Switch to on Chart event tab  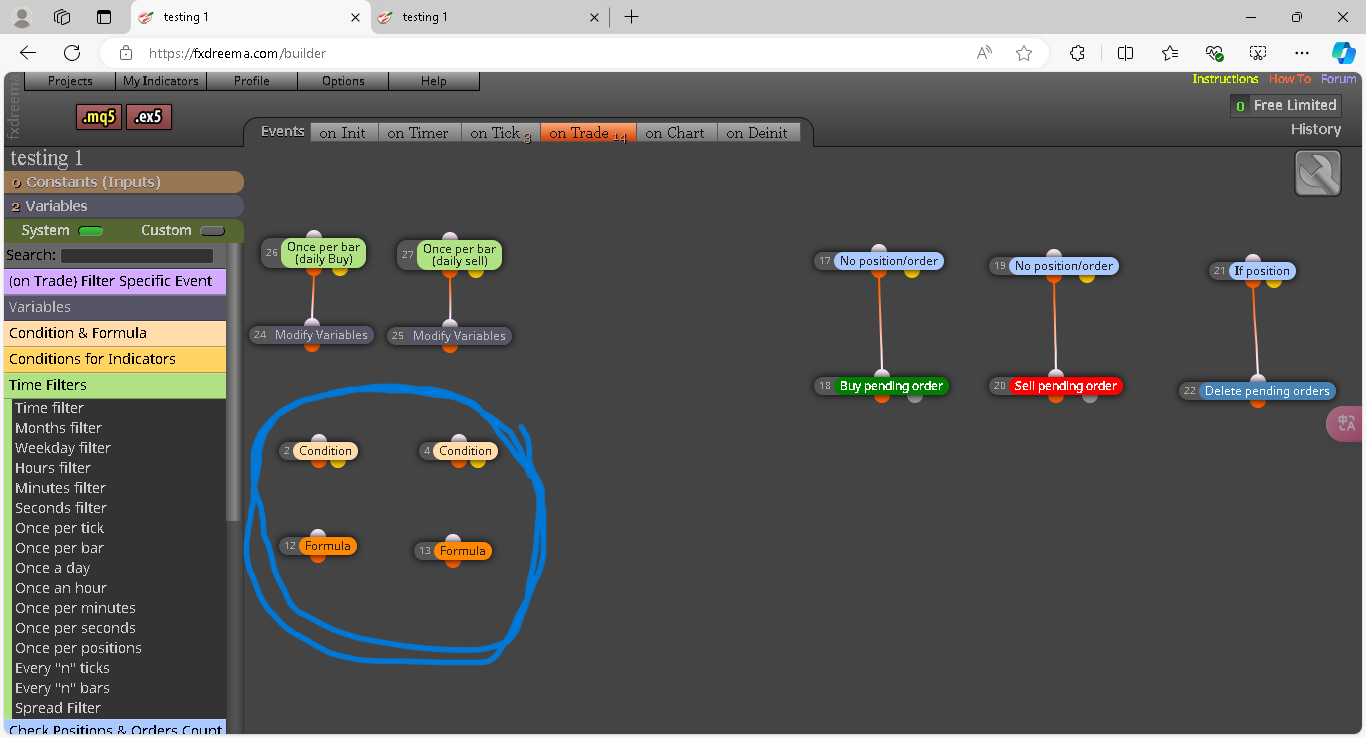pos(675,132)
